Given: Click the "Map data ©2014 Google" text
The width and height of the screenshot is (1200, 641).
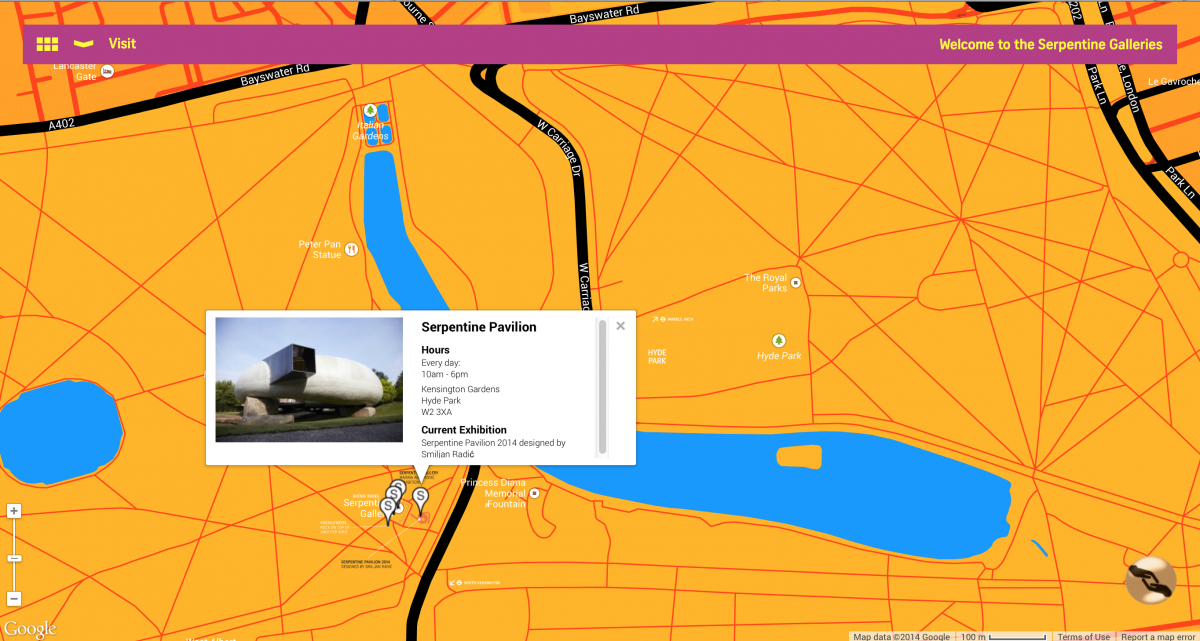Looking at the screenshot, I should [902, 636].
